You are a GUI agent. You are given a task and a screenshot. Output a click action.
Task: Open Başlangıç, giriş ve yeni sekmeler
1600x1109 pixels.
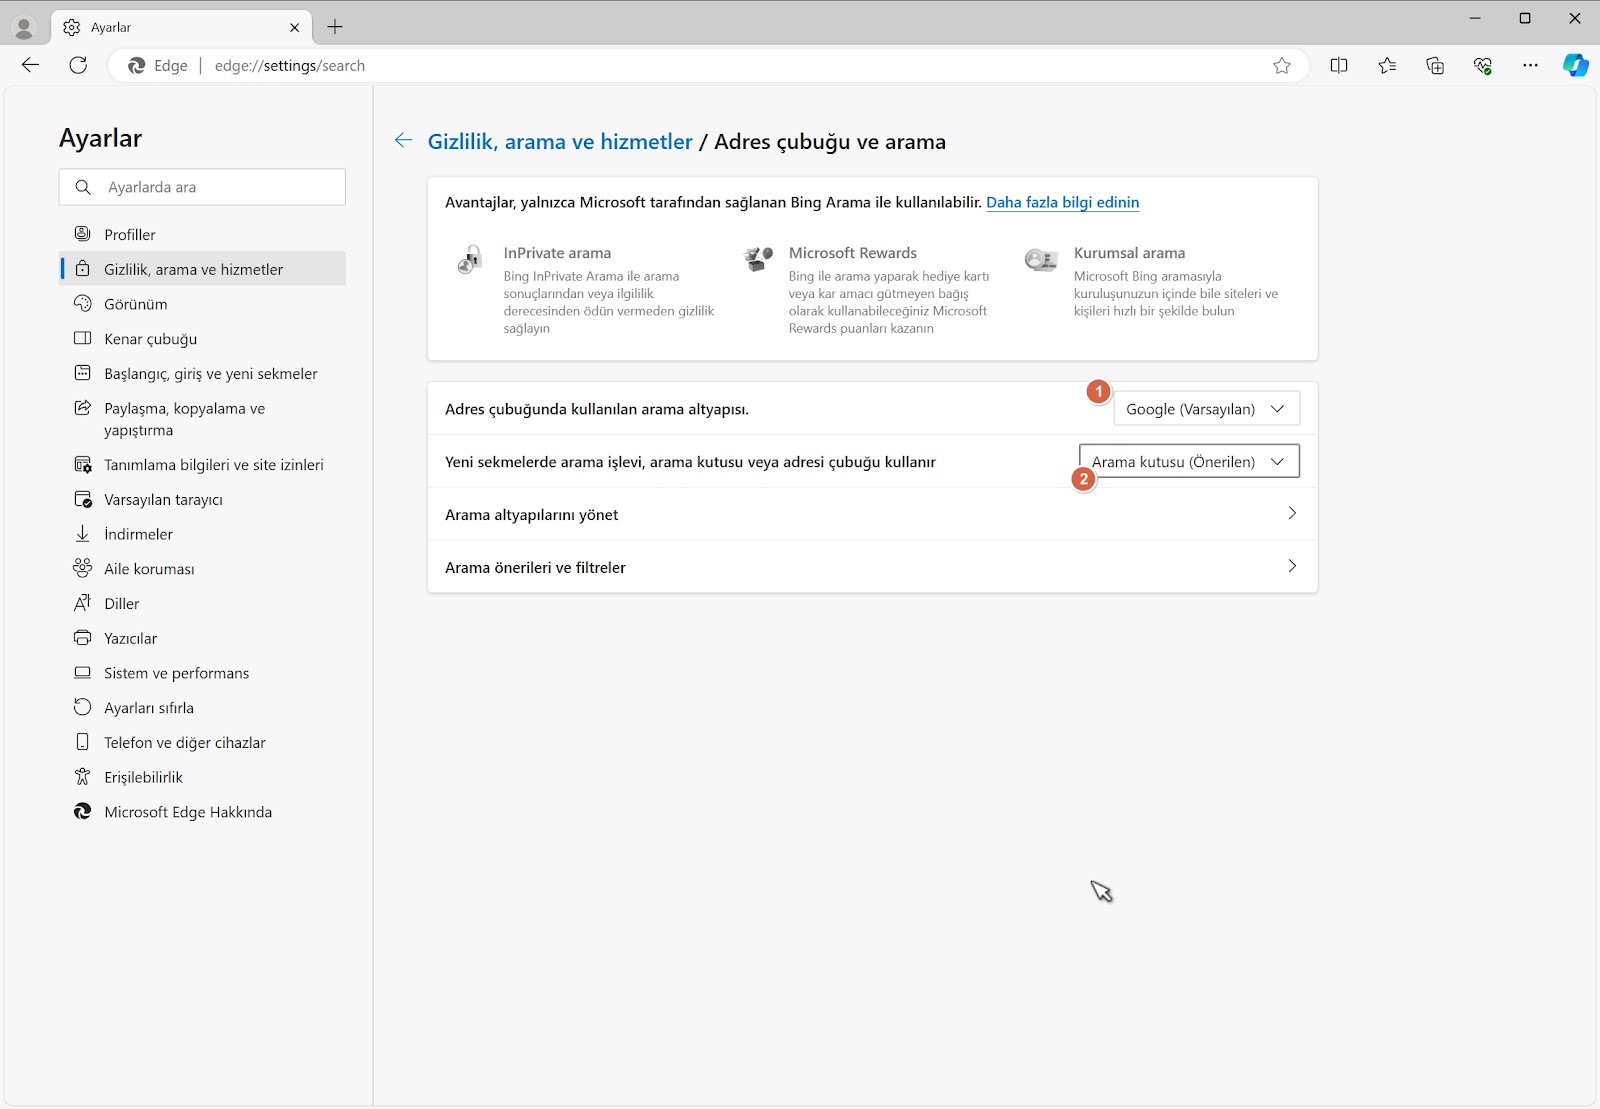202,373
